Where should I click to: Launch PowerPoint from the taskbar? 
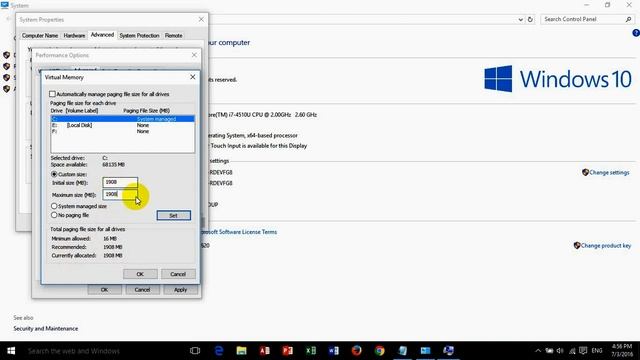coord(287,351)
